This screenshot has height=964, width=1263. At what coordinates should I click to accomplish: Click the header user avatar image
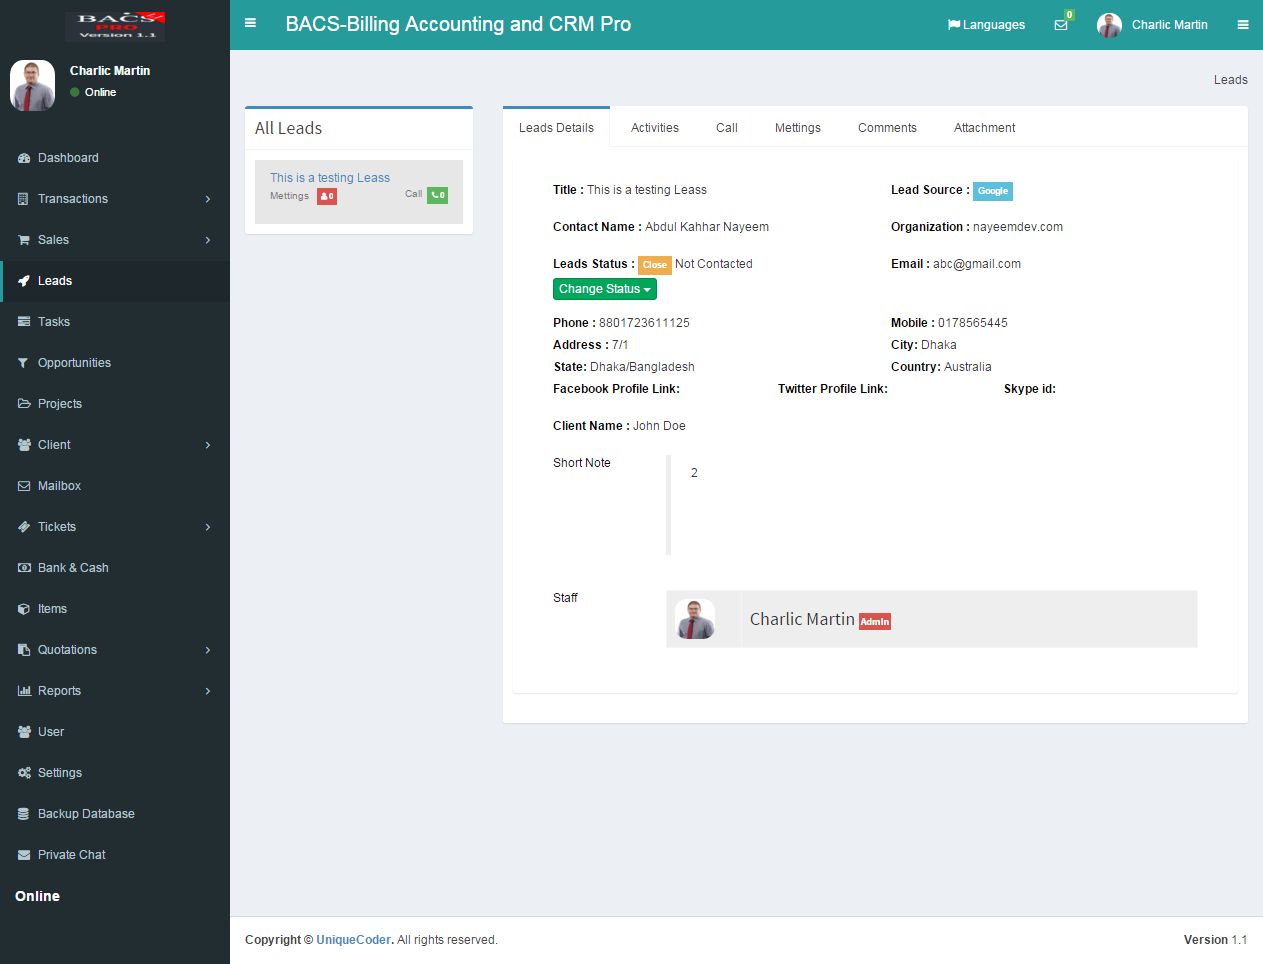1109,25
